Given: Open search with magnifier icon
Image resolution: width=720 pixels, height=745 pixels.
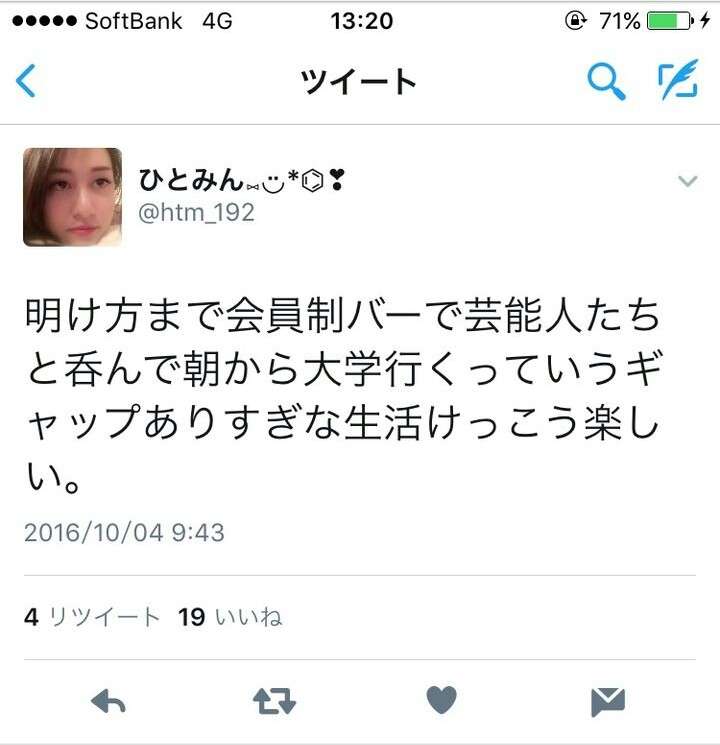Looking at the screenshot, I should 606,81.
